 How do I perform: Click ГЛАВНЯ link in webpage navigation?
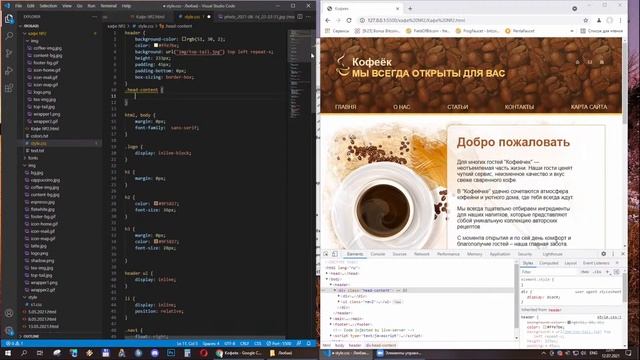pos(346,107)
